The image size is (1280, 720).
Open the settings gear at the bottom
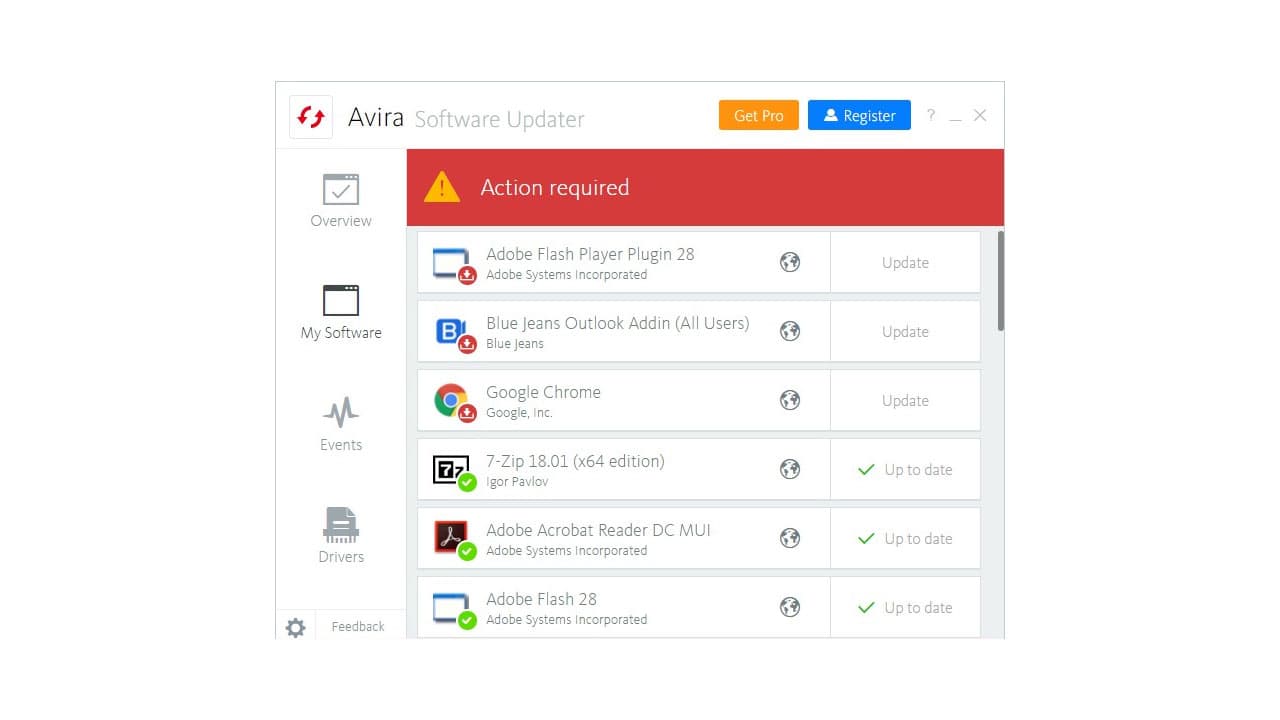click(x=295, y=627)
